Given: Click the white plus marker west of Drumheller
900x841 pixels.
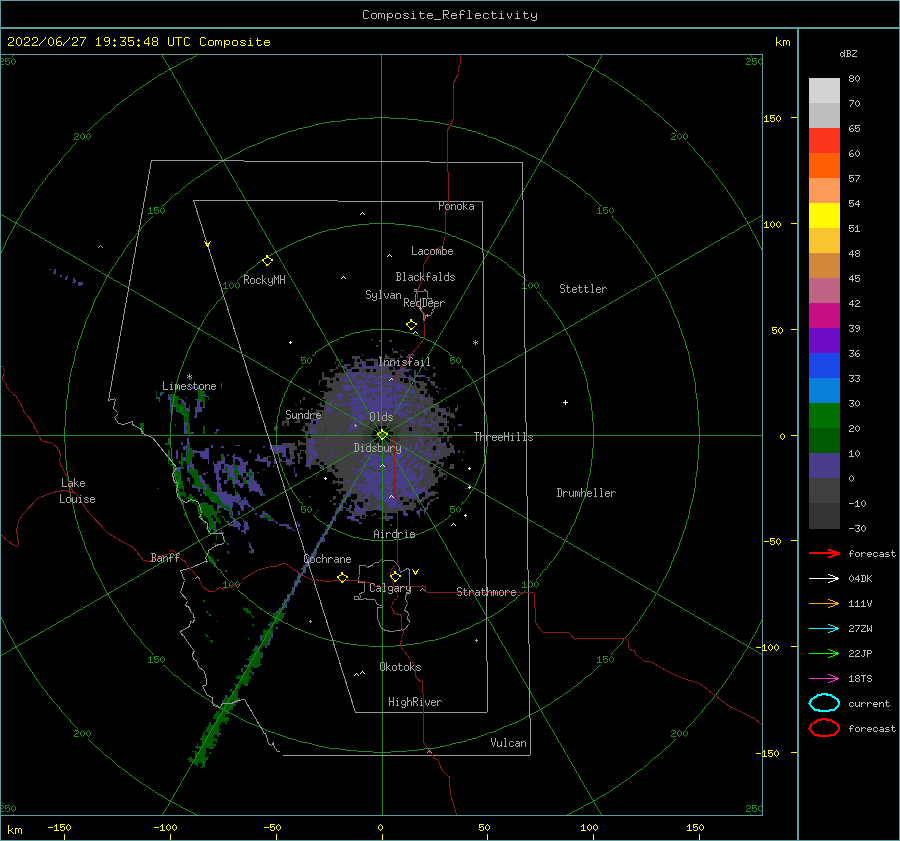Looking at the screenshot, I should [565, 402].
